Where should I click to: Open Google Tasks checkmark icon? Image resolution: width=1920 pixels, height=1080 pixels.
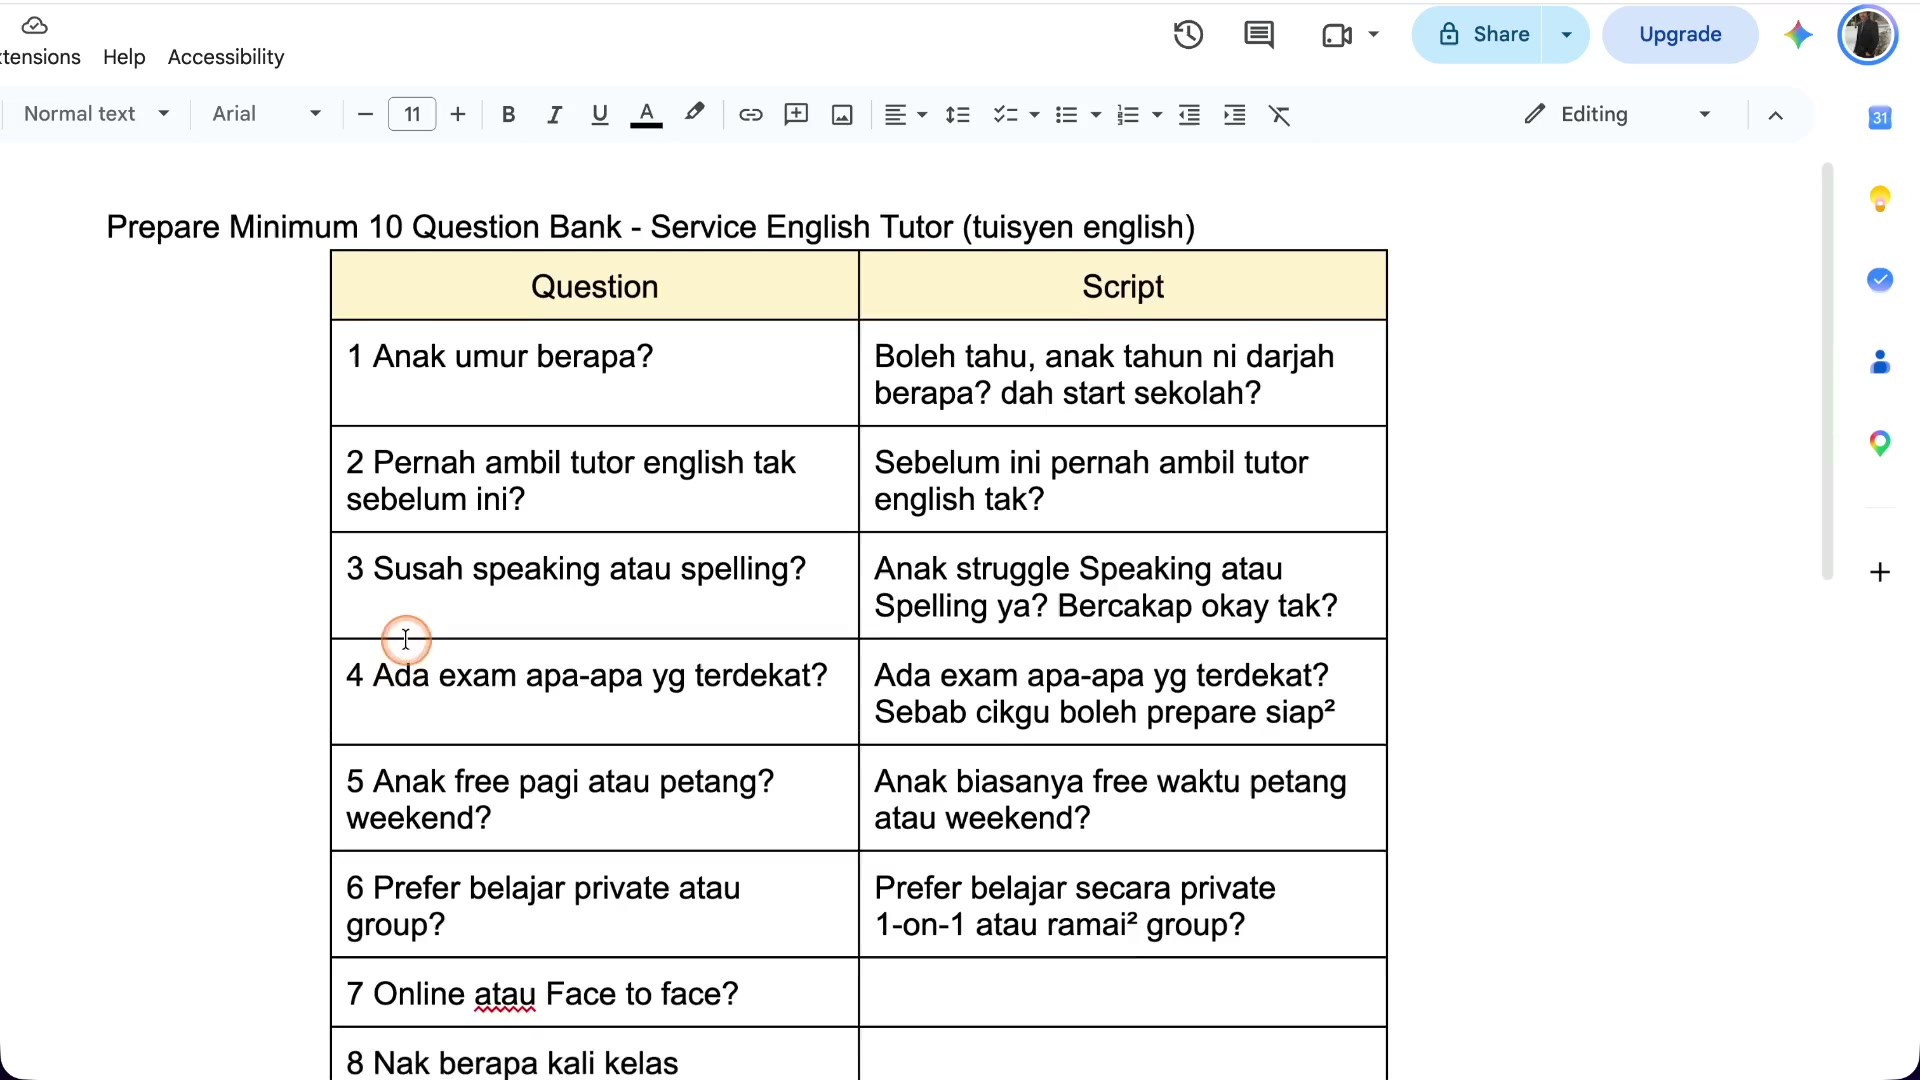pyautogui.click(x=1880, y=280)
